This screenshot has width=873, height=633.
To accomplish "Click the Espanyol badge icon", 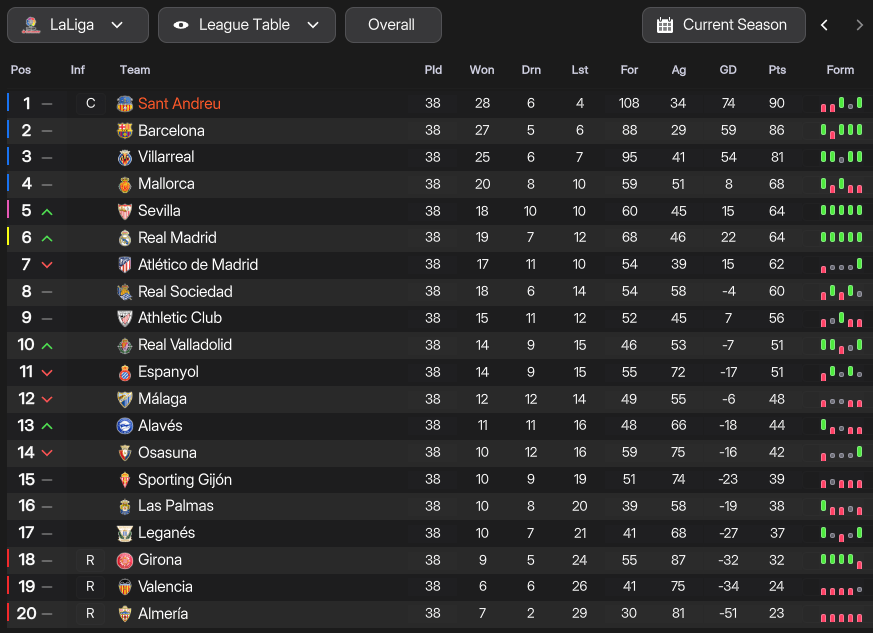I will pos(125,372).
